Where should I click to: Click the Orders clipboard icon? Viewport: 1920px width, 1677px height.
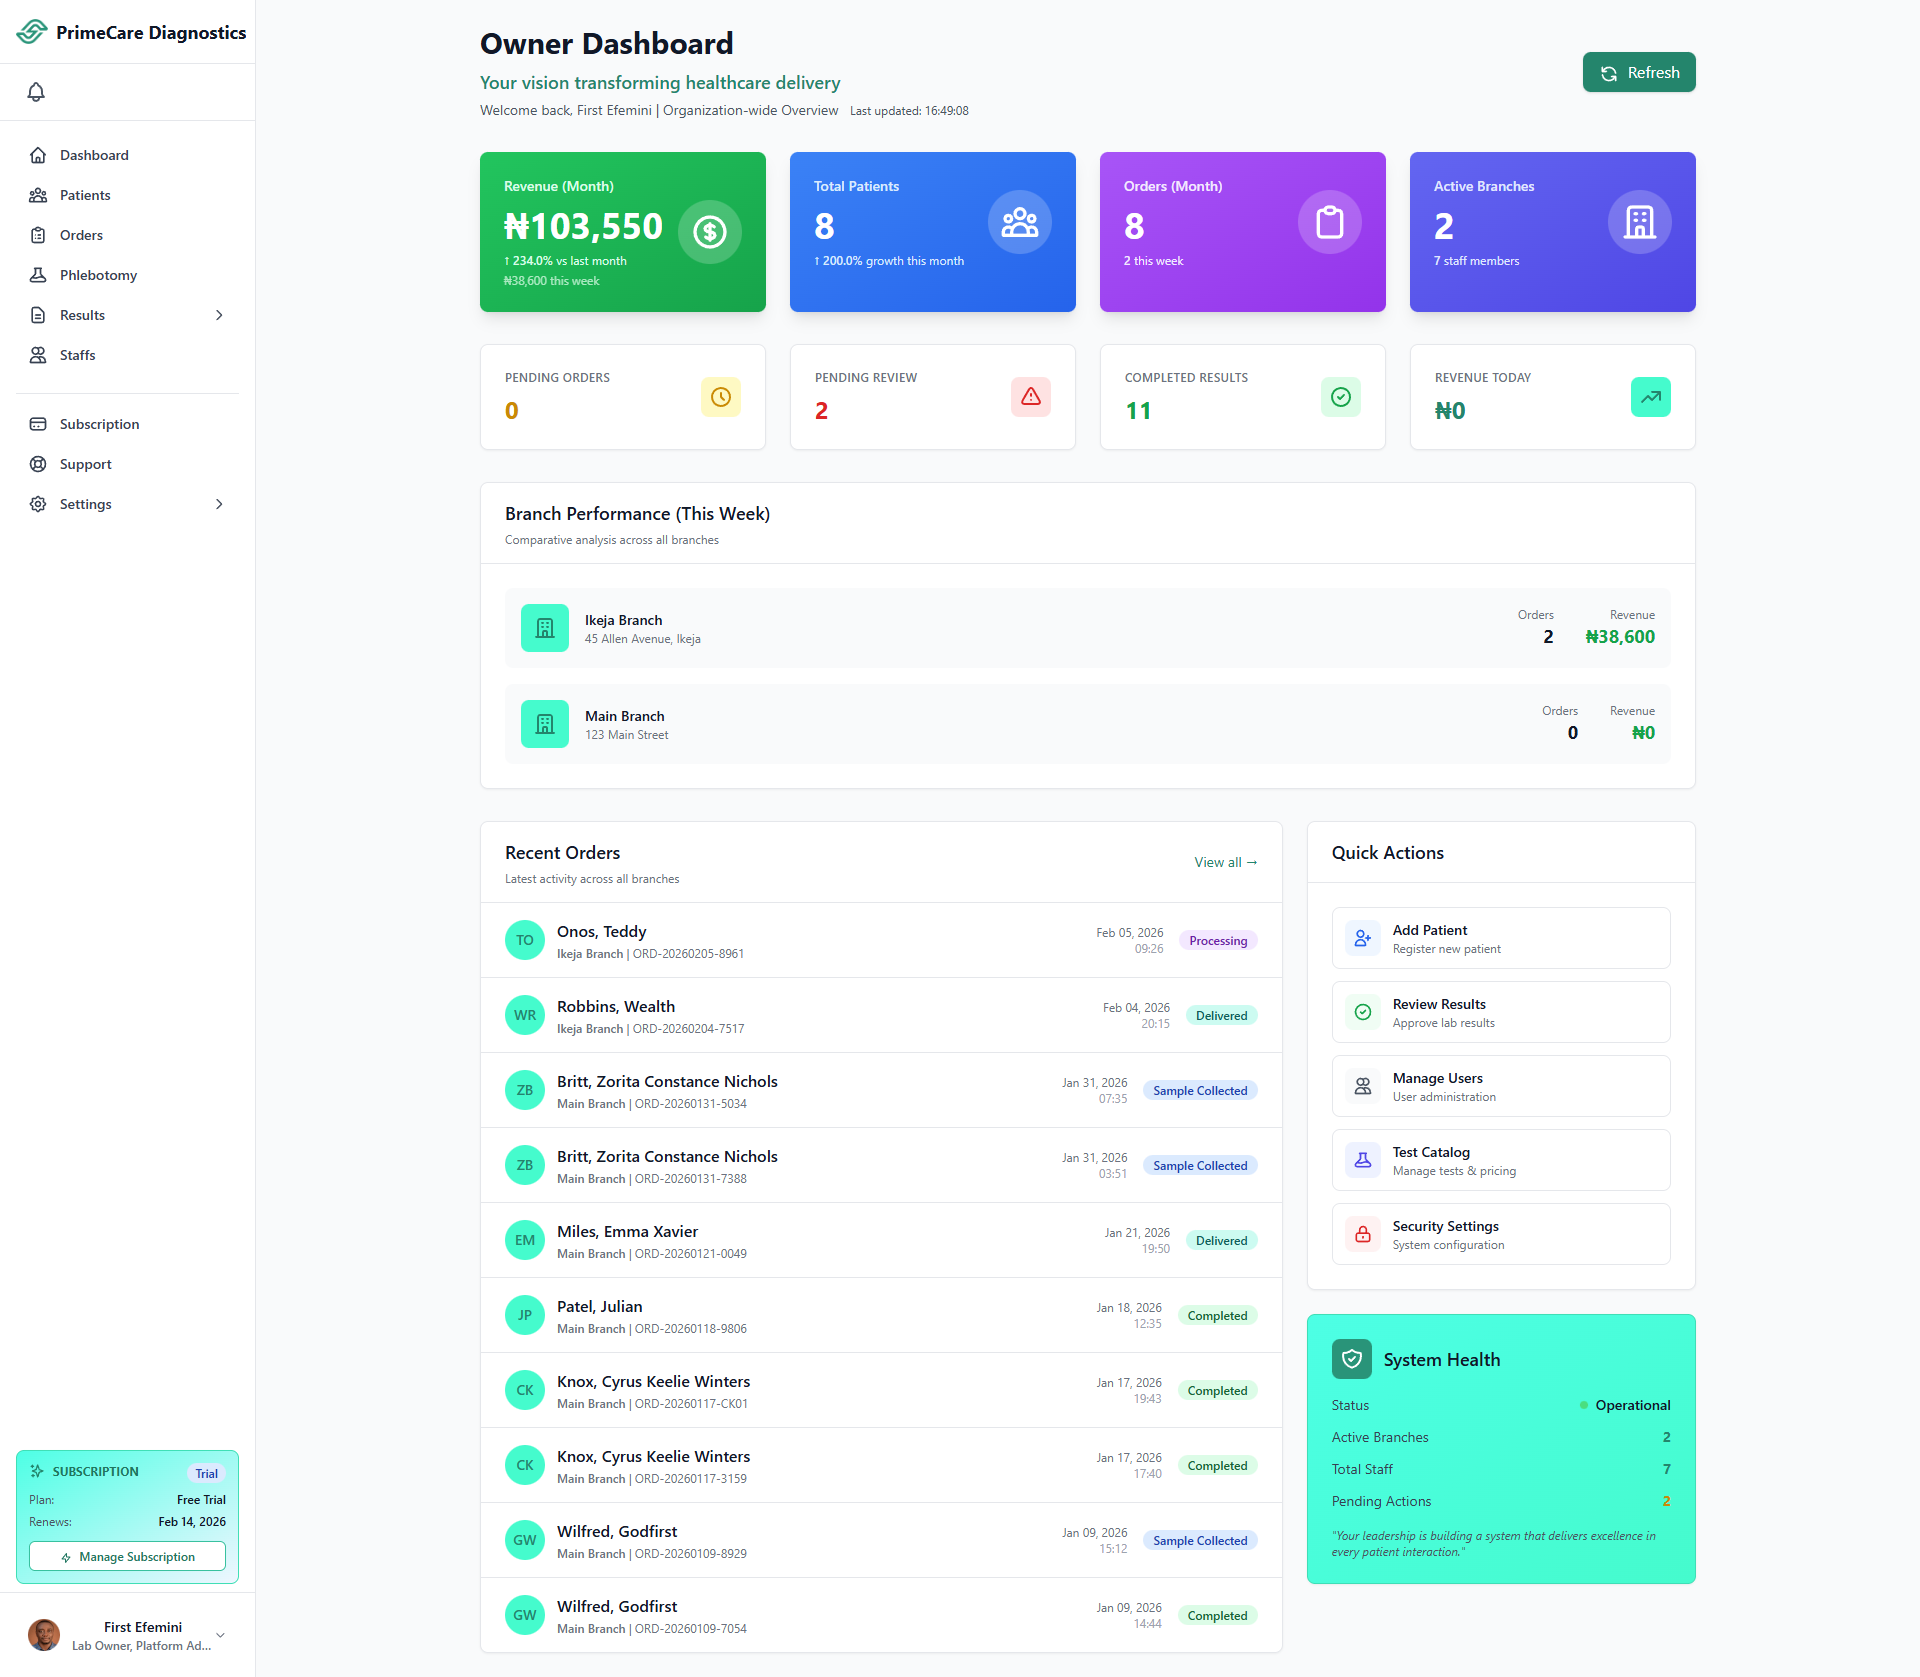click(x=1329, y=222)
